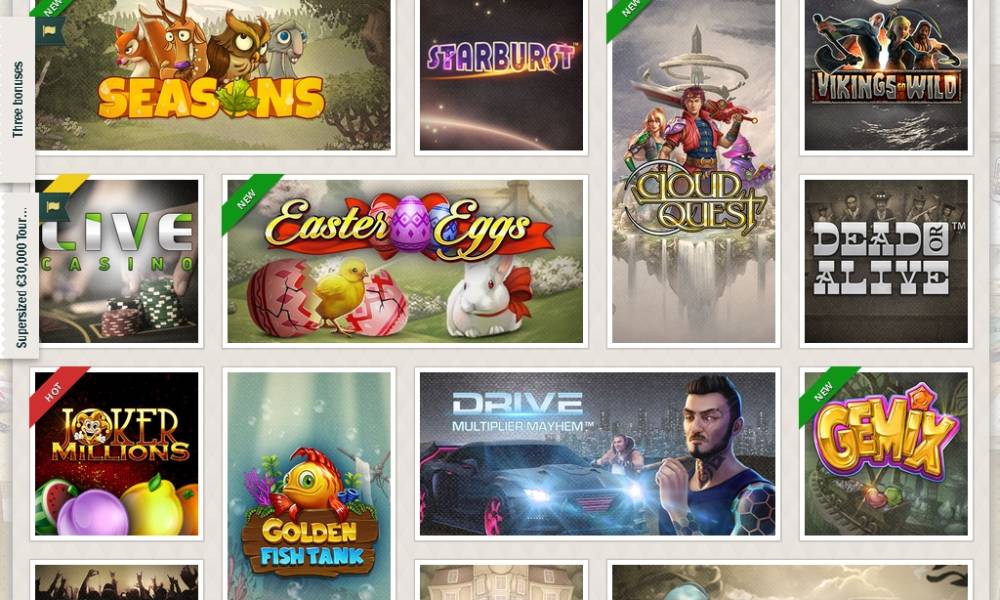Viewport: 1000px width, 600px height.
Task: Open the Dead or Alive game
Action: click(886, 261)
